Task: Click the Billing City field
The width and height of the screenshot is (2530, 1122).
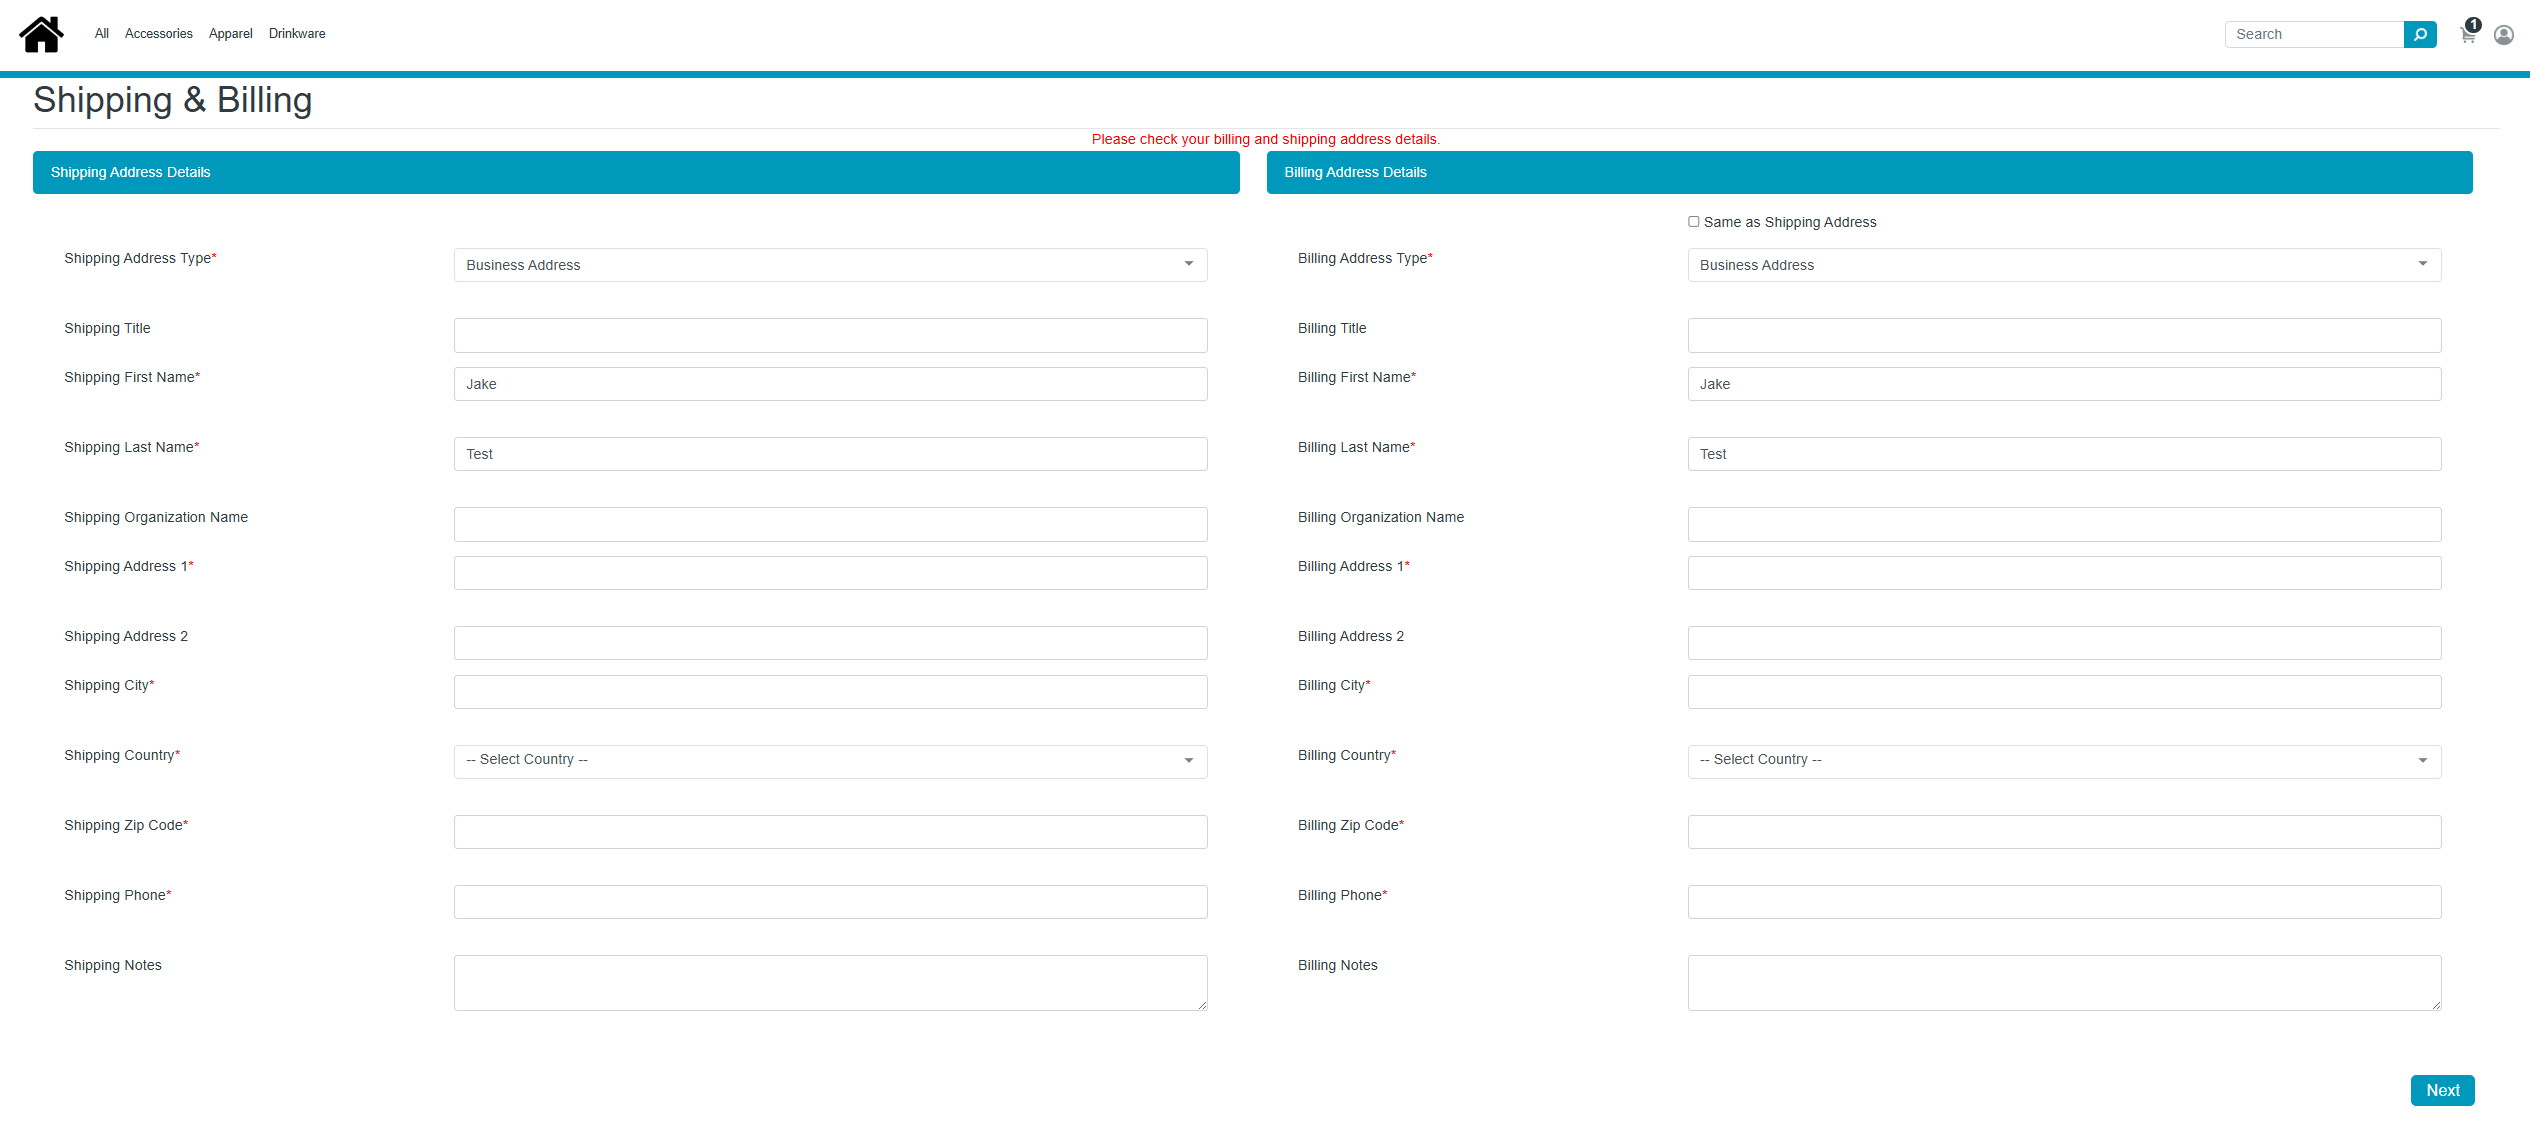Action: (x=2063, y=692)
